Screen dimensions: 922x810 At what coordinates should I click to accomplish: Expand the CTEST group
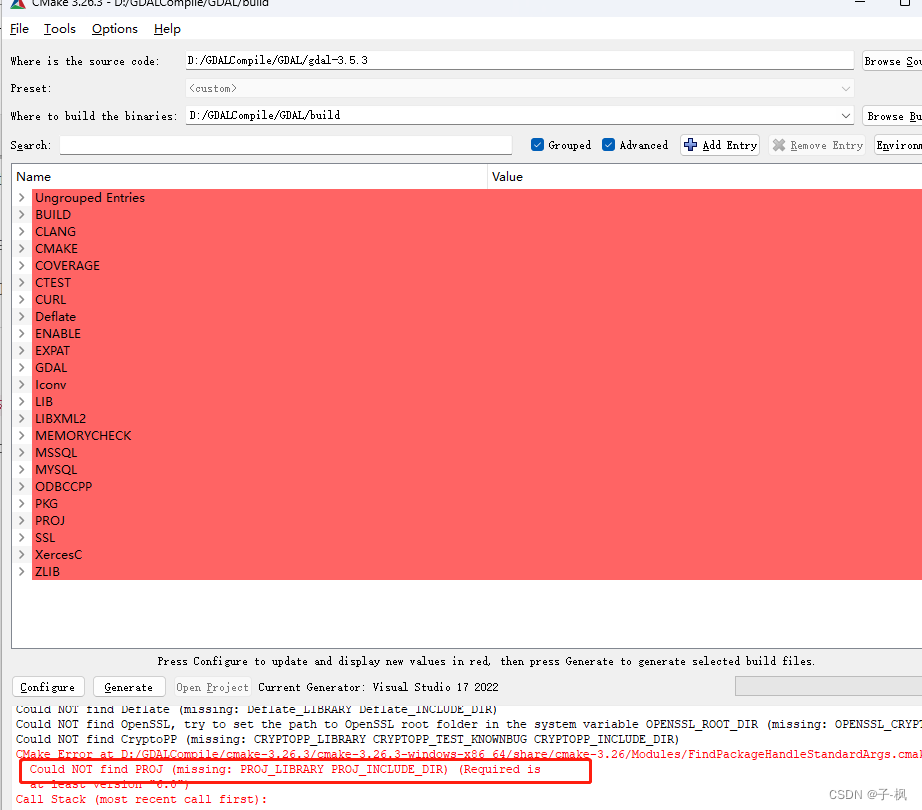click(22, 283)
